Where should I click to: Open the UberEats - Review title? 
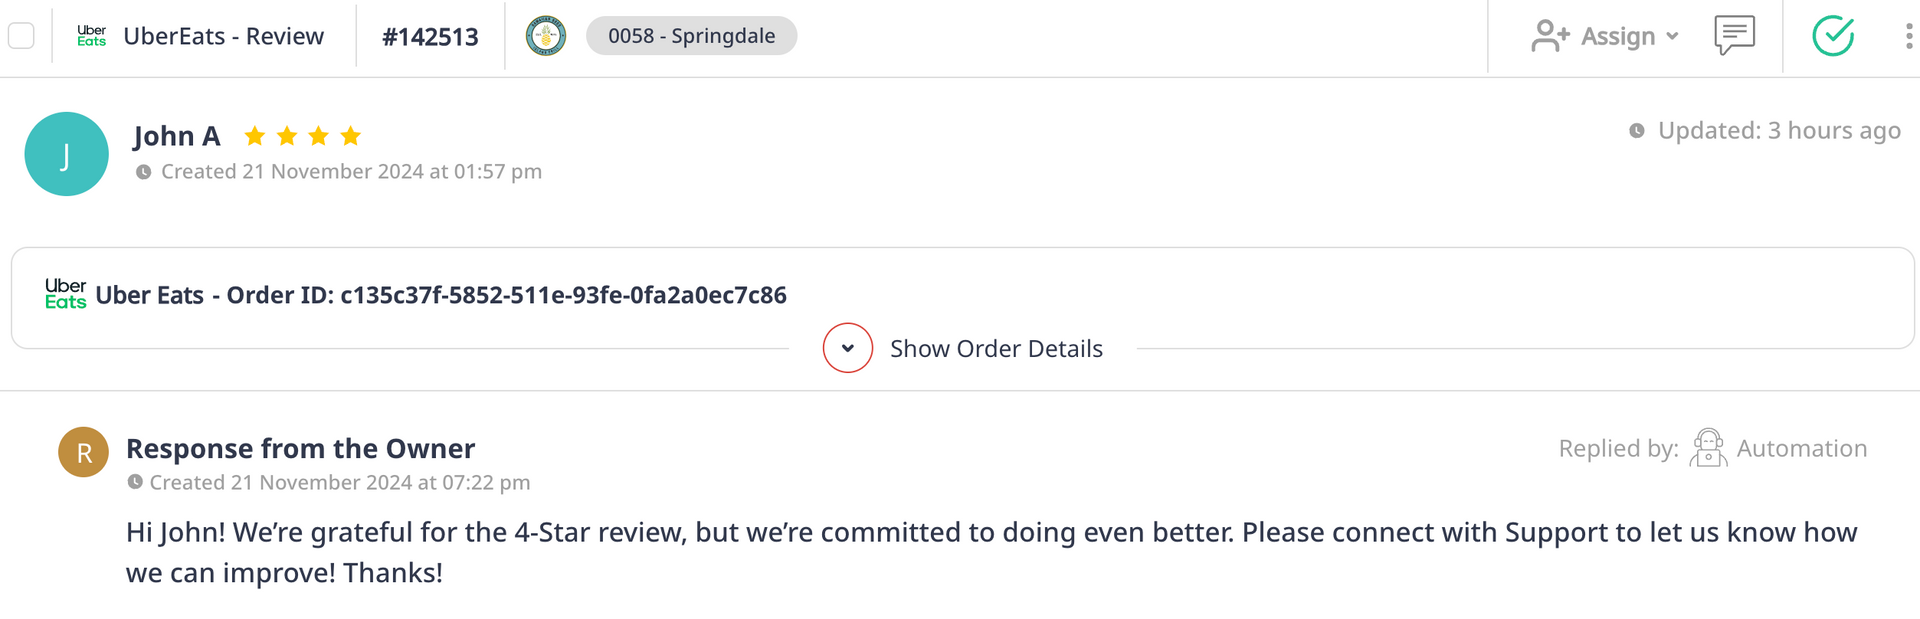223,36
